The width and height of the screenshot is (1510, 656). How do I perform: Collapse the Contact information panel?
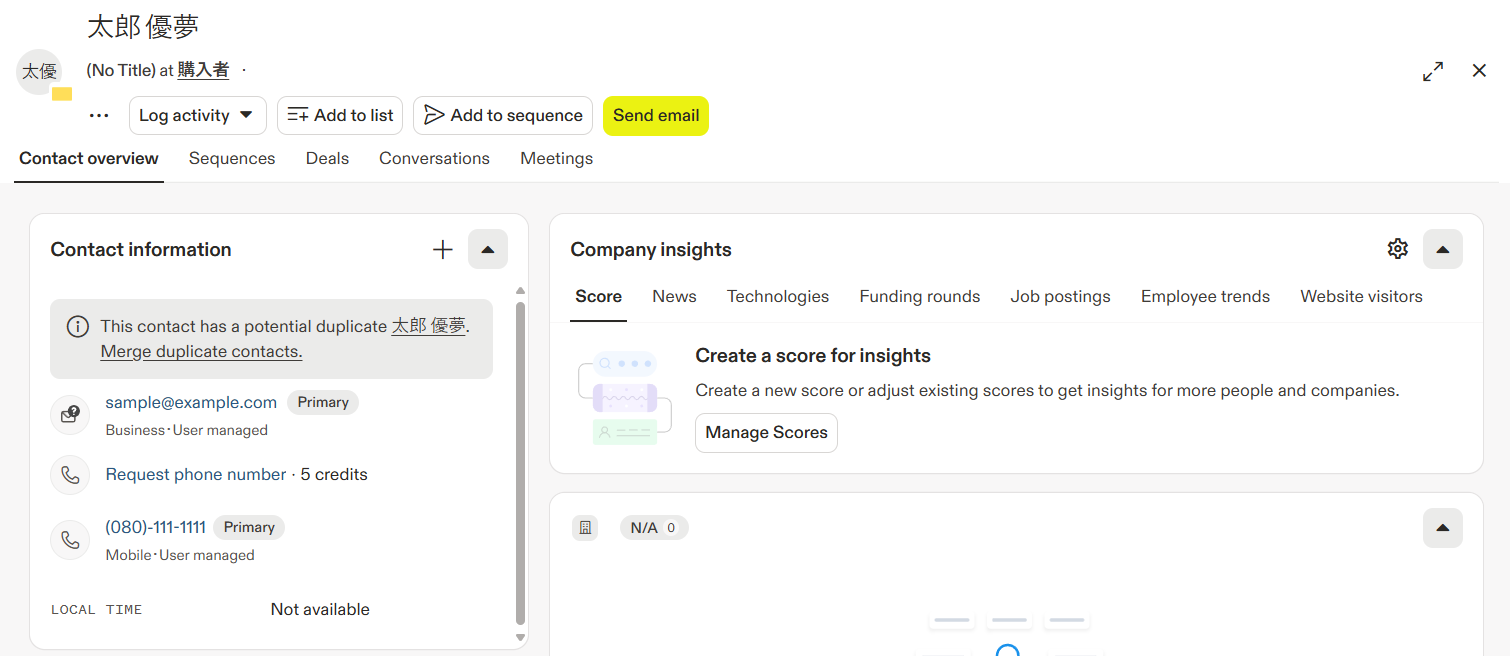(488, 250)
